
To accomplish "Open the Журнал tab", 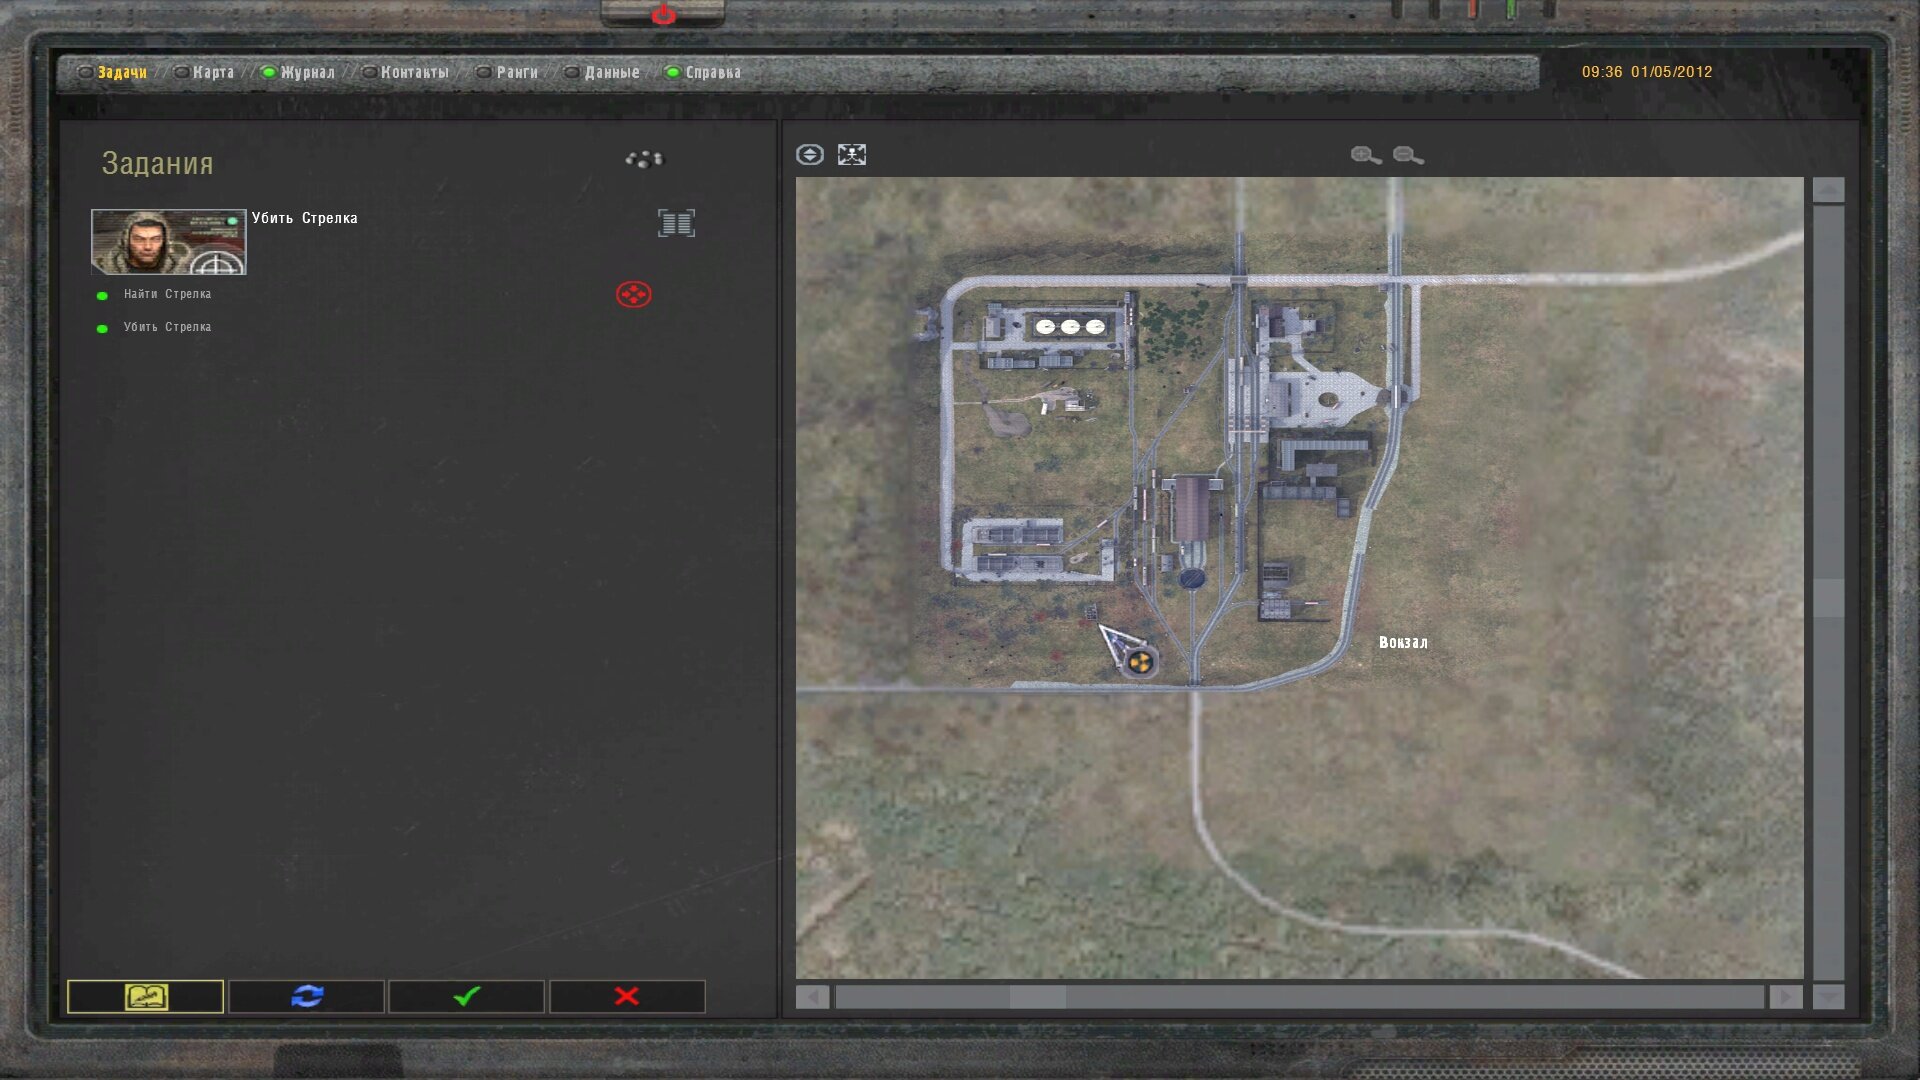I will coord(307,72).
